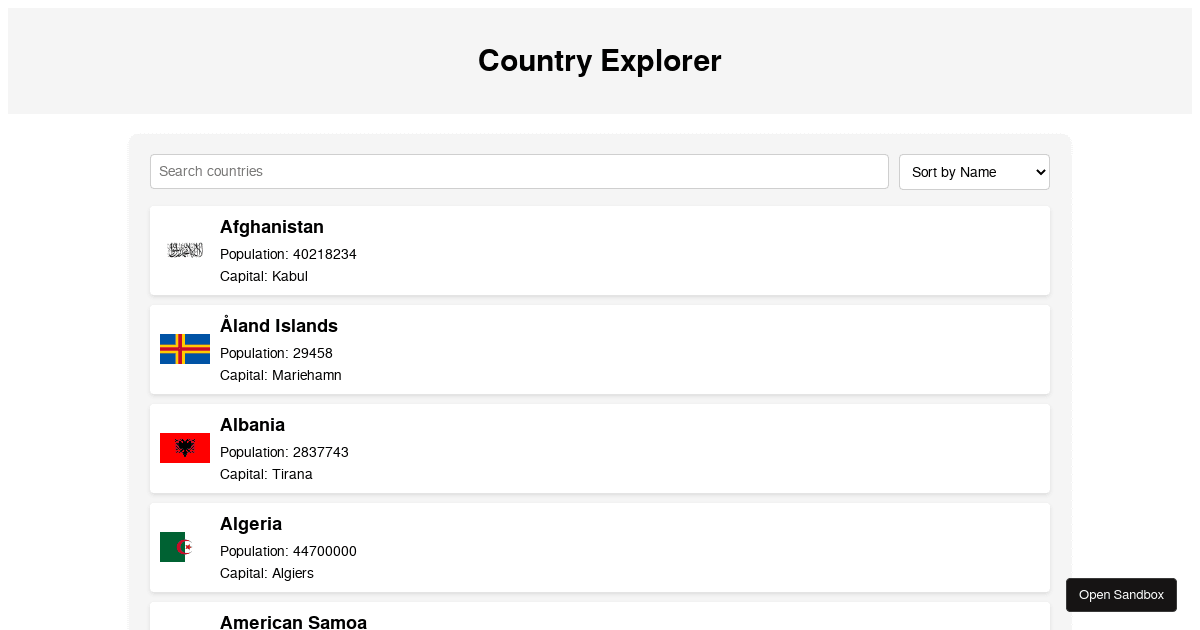Click the Afghanistan flag image

(x=185, y=250)
